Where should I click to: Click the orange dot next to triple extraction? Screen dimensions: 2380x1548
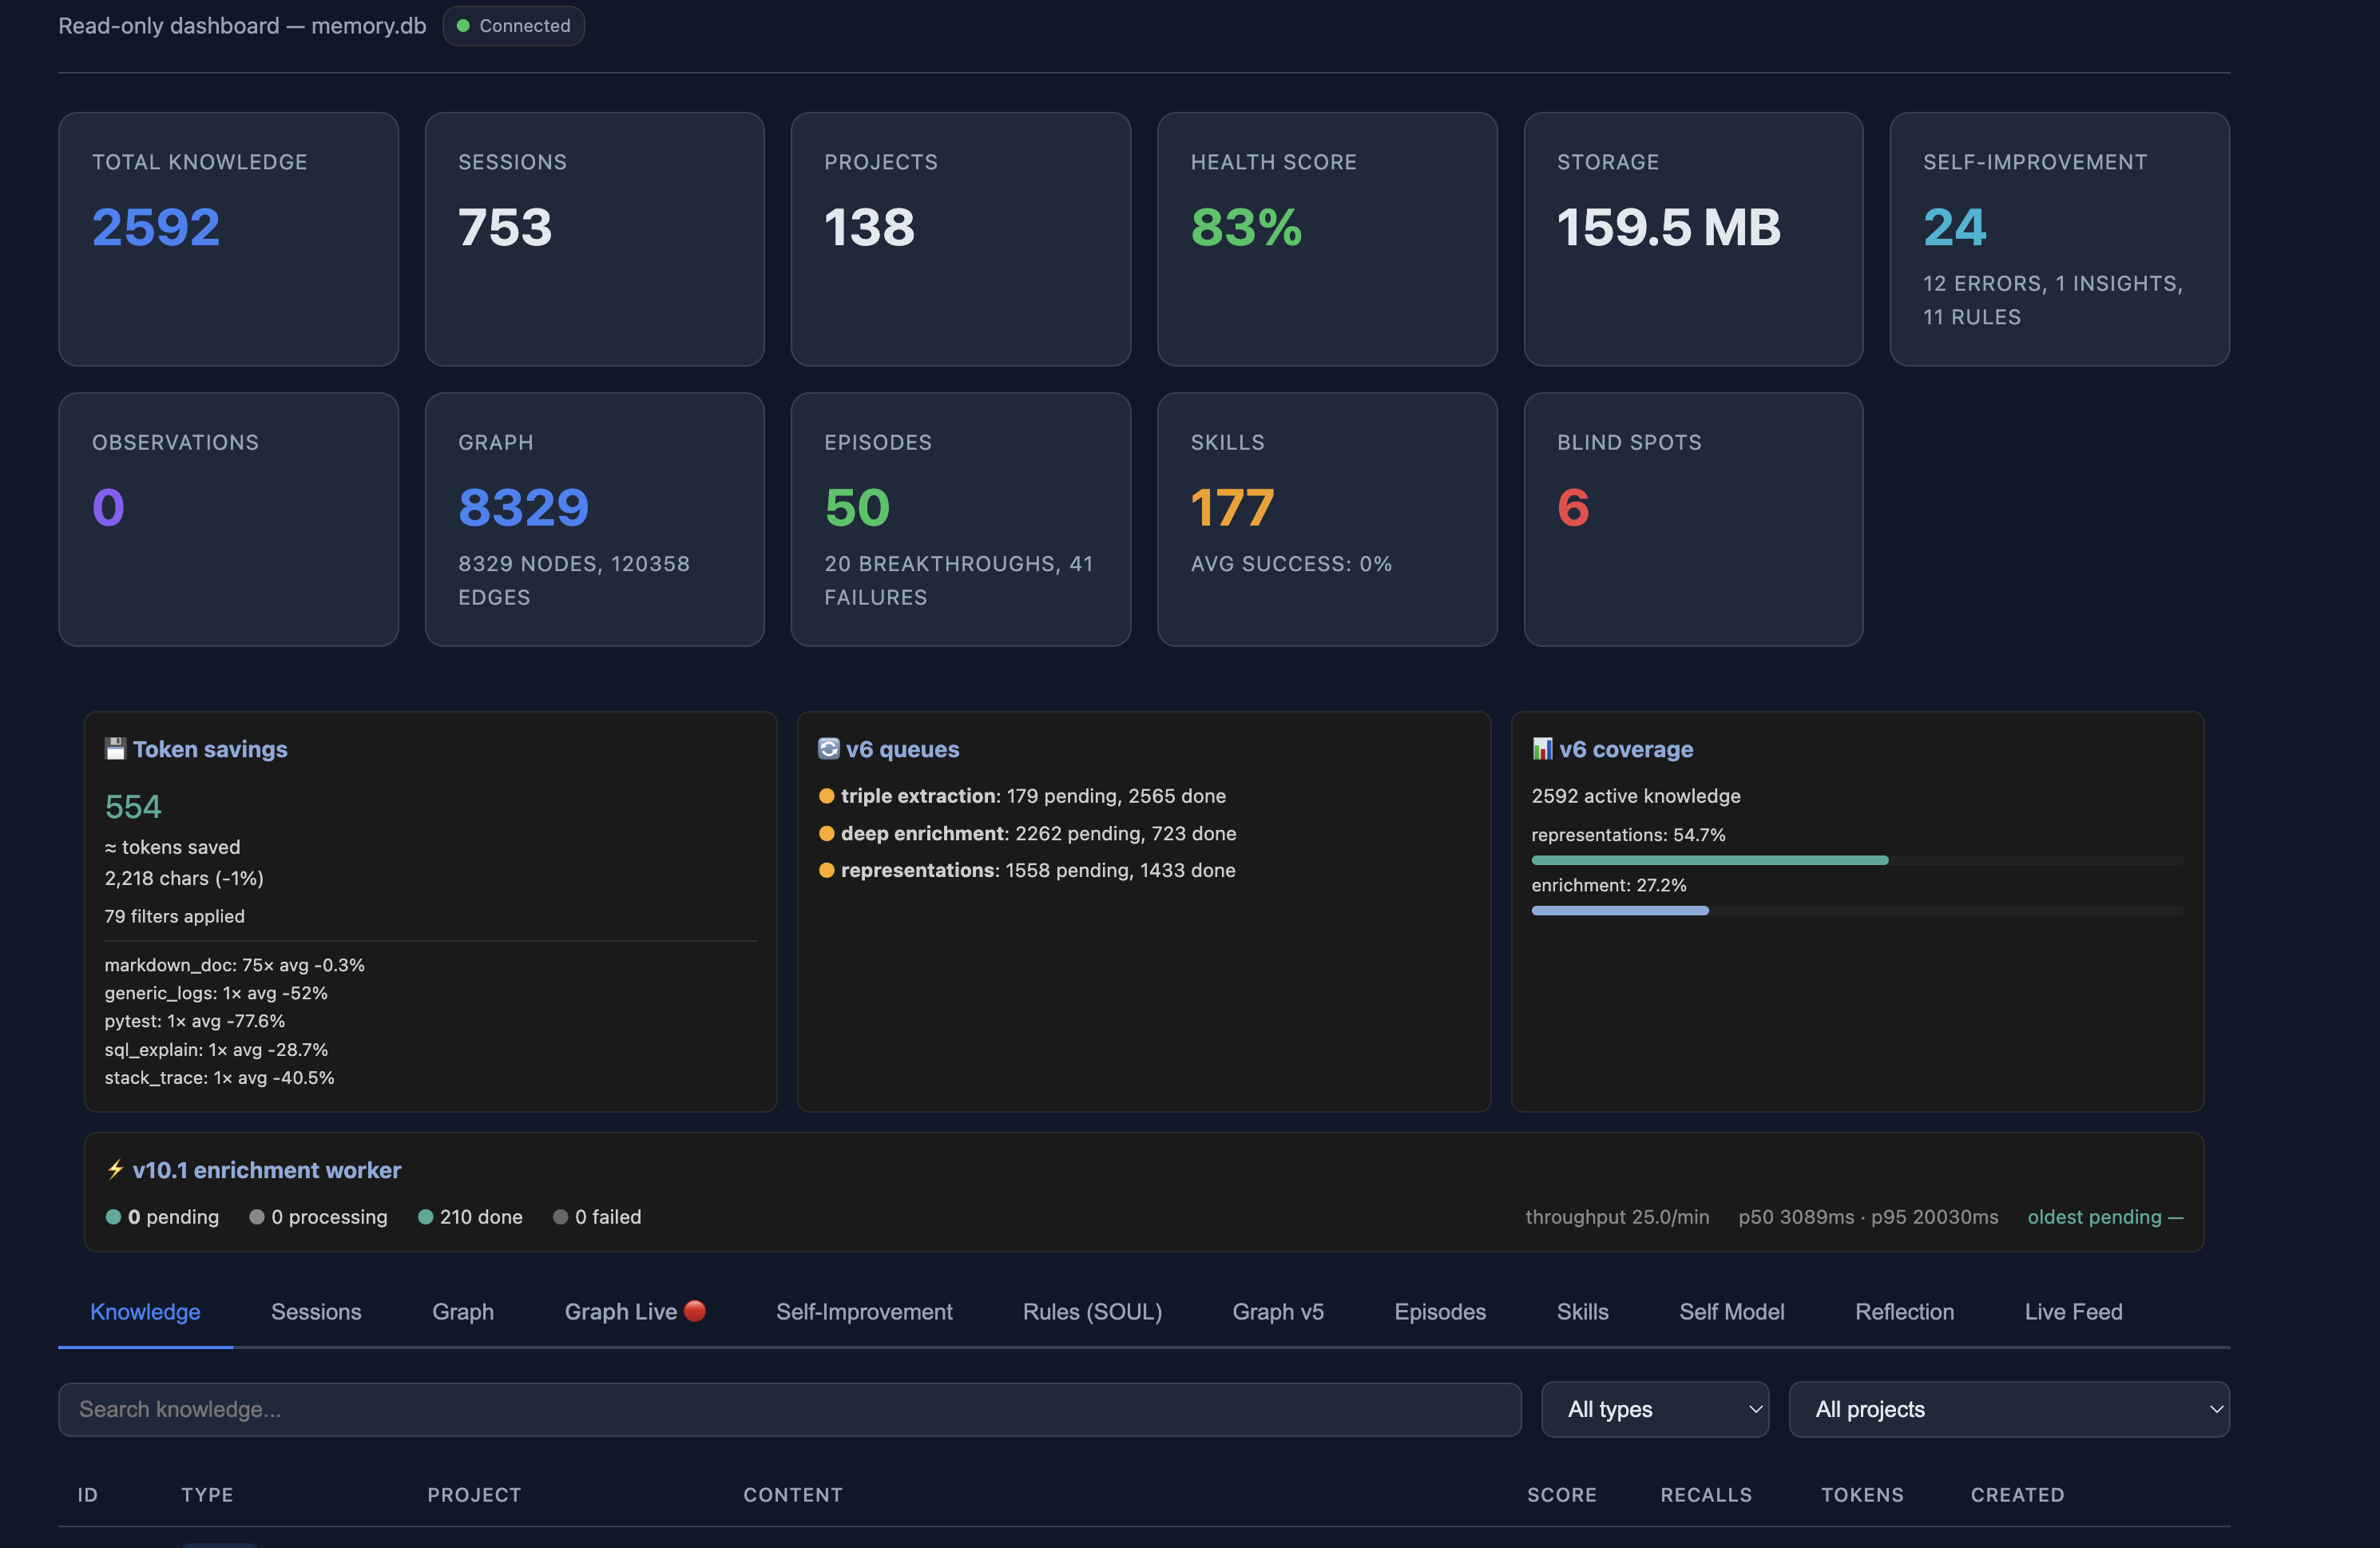(826, 796)
